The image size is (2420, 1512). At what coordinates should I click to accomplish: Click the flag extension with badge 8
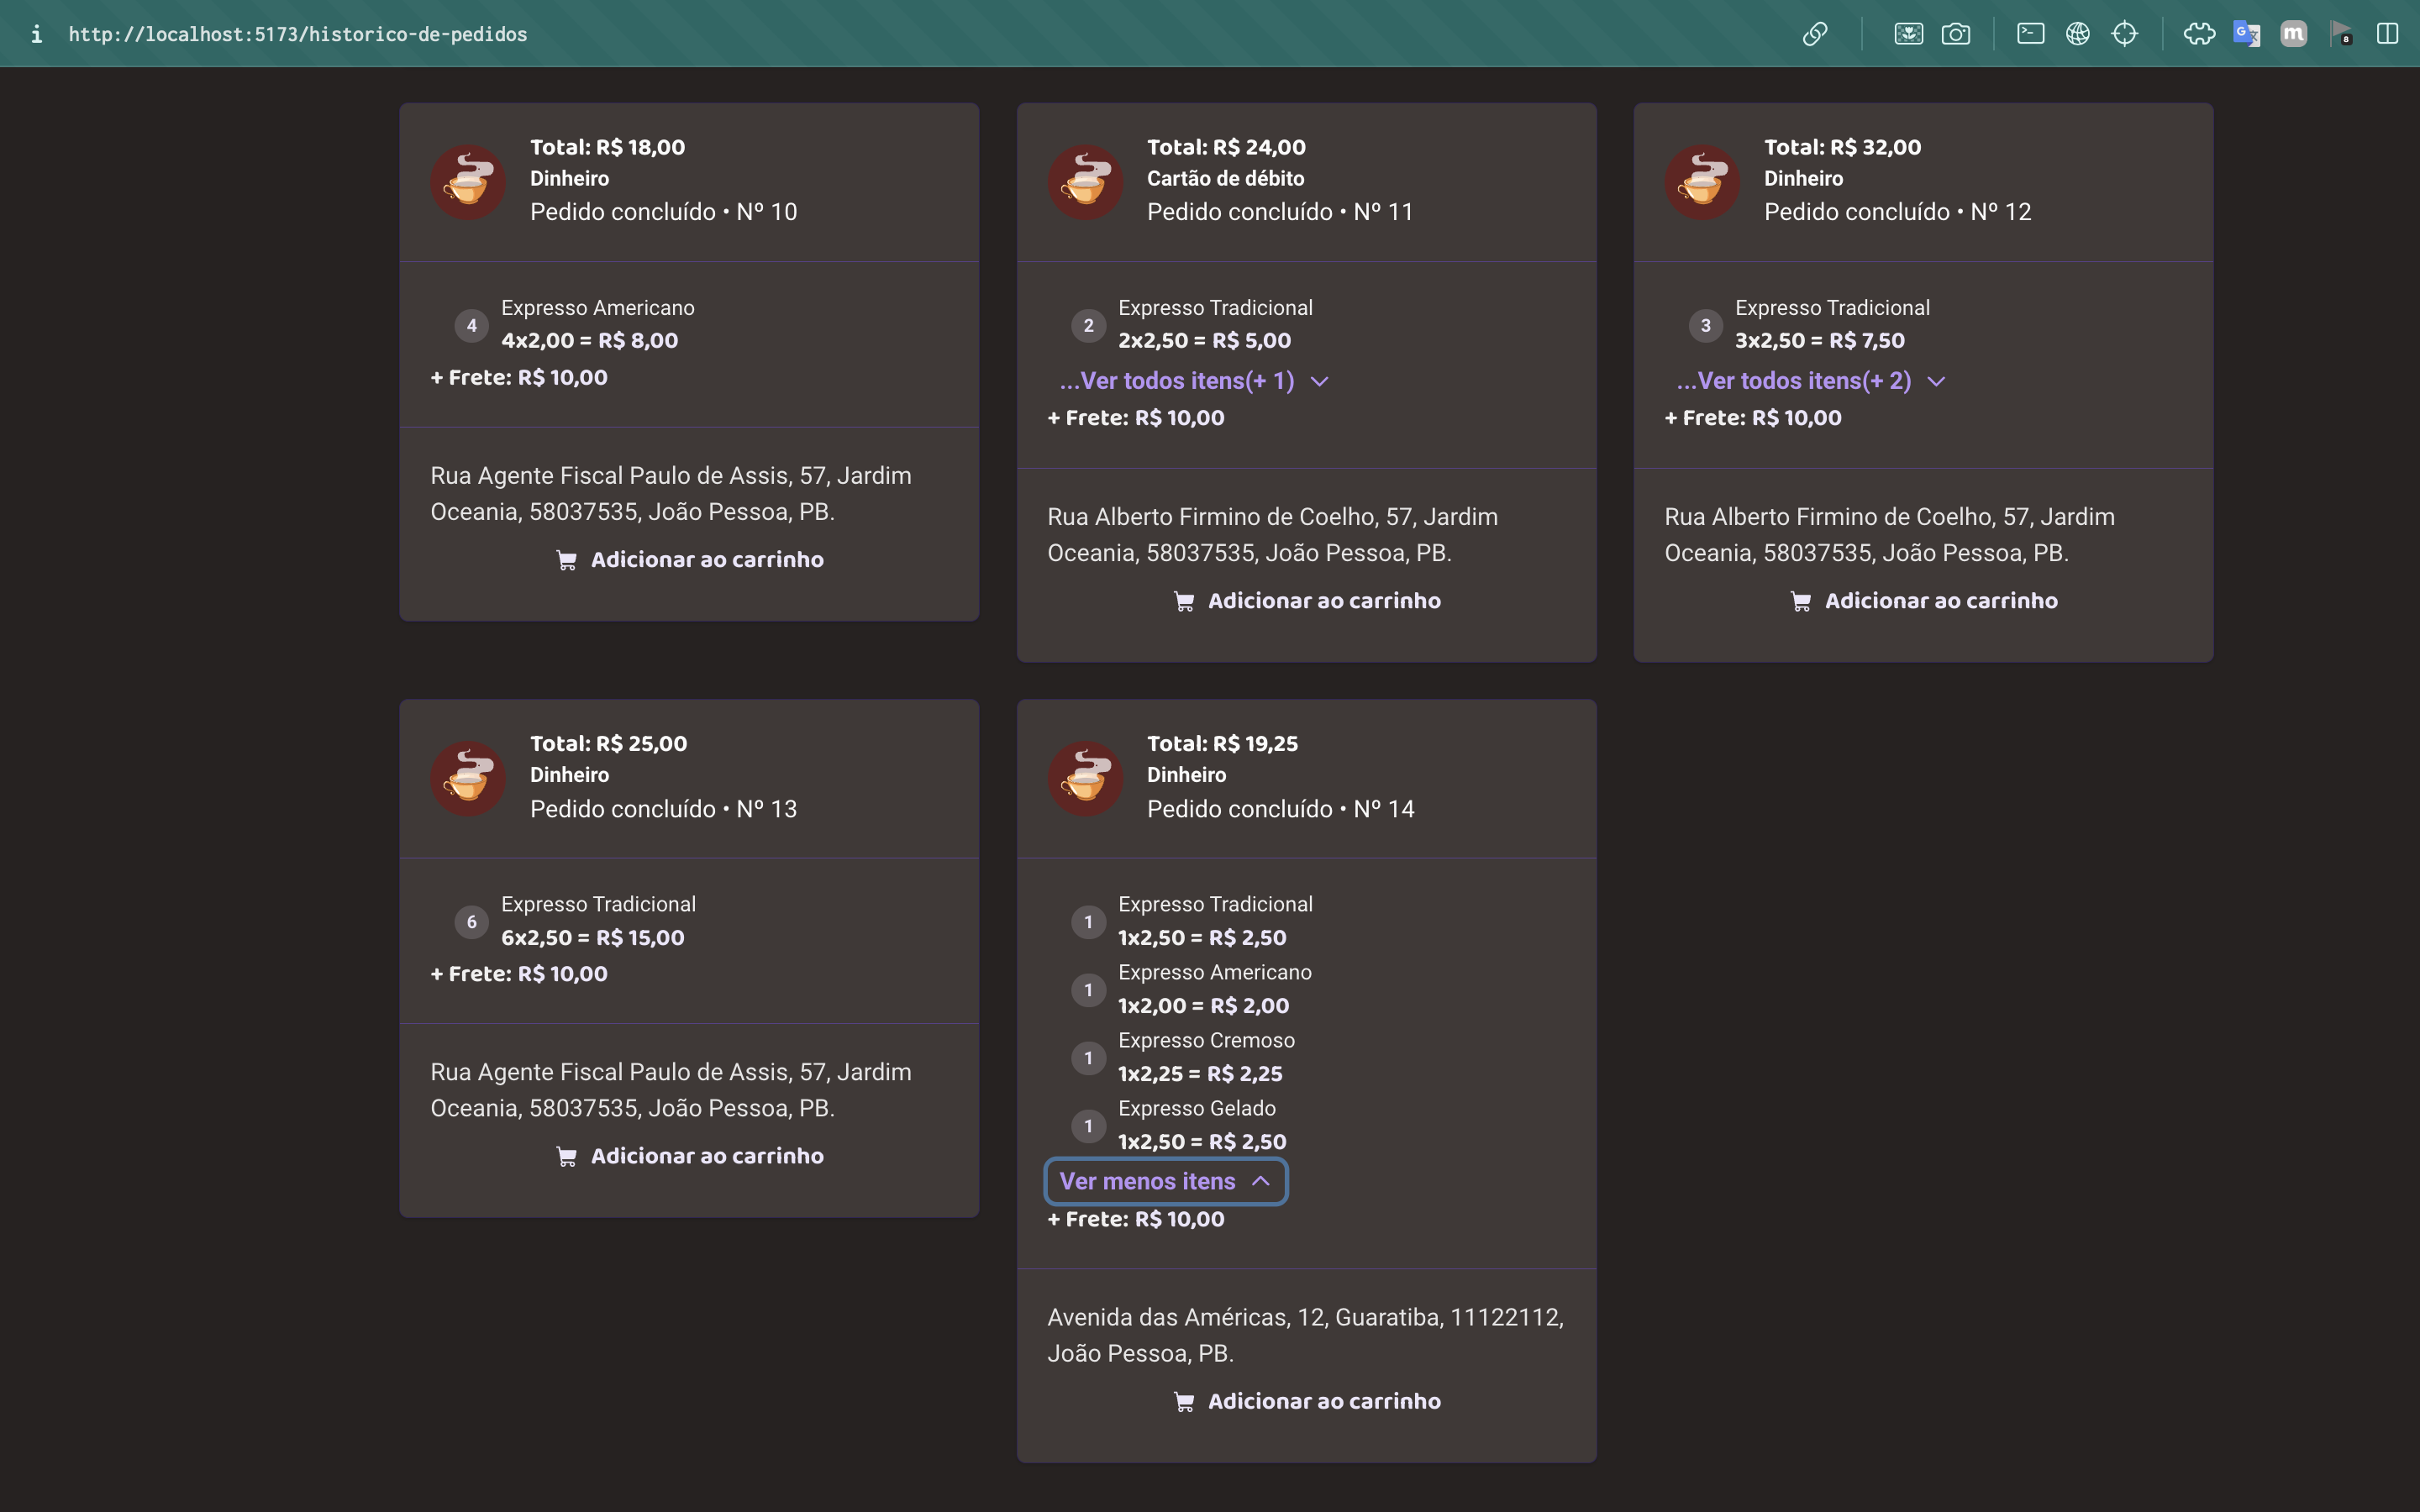[2340, 34]
